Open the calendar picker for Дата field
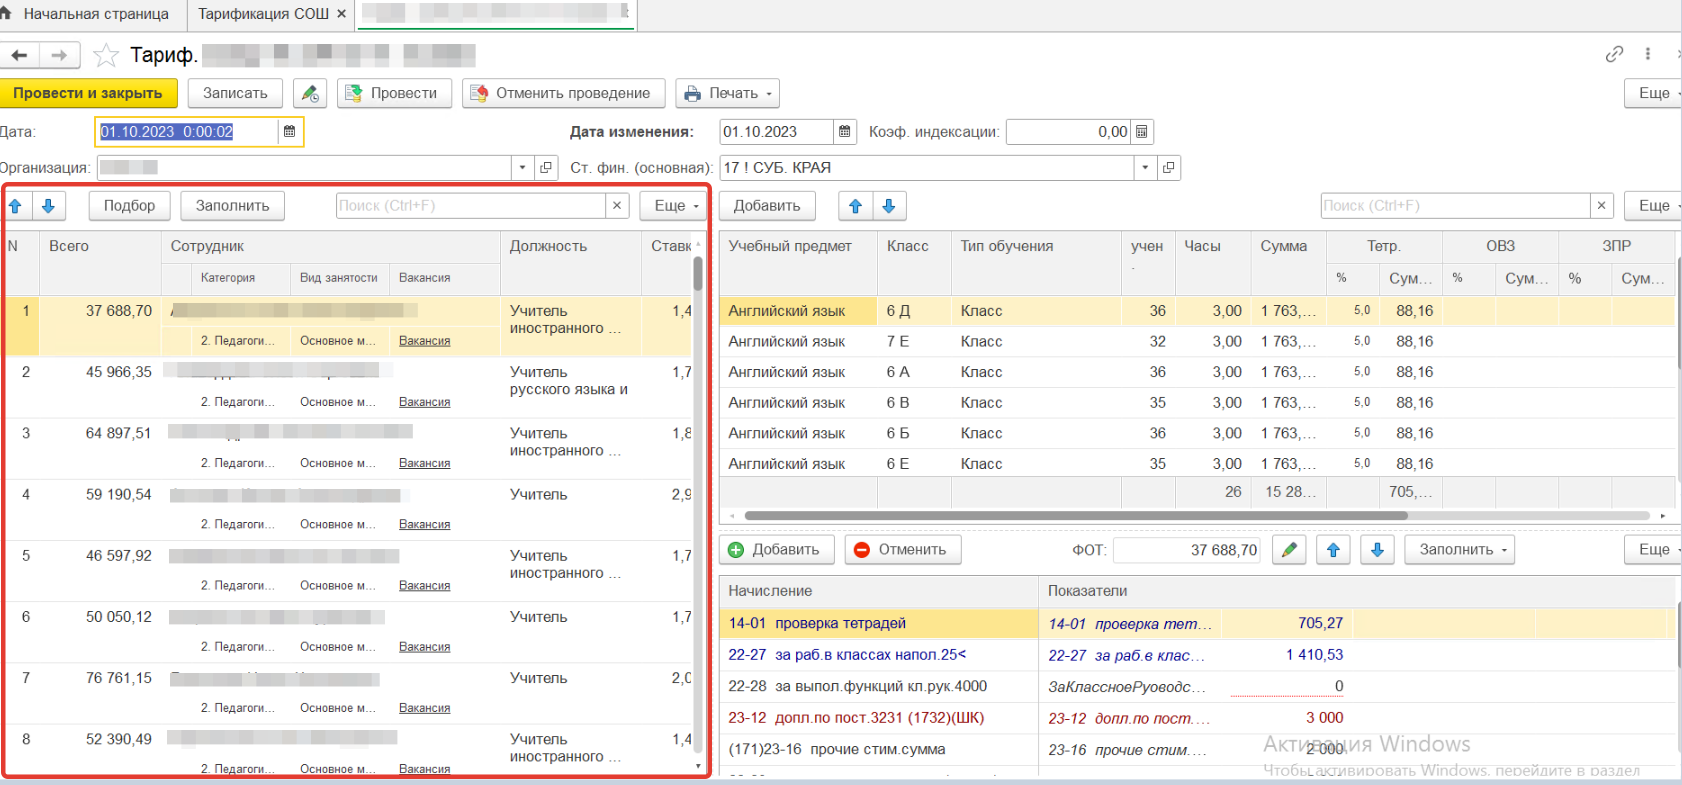The width and height of the screenshot is (1682, 785). pos(289,132)
